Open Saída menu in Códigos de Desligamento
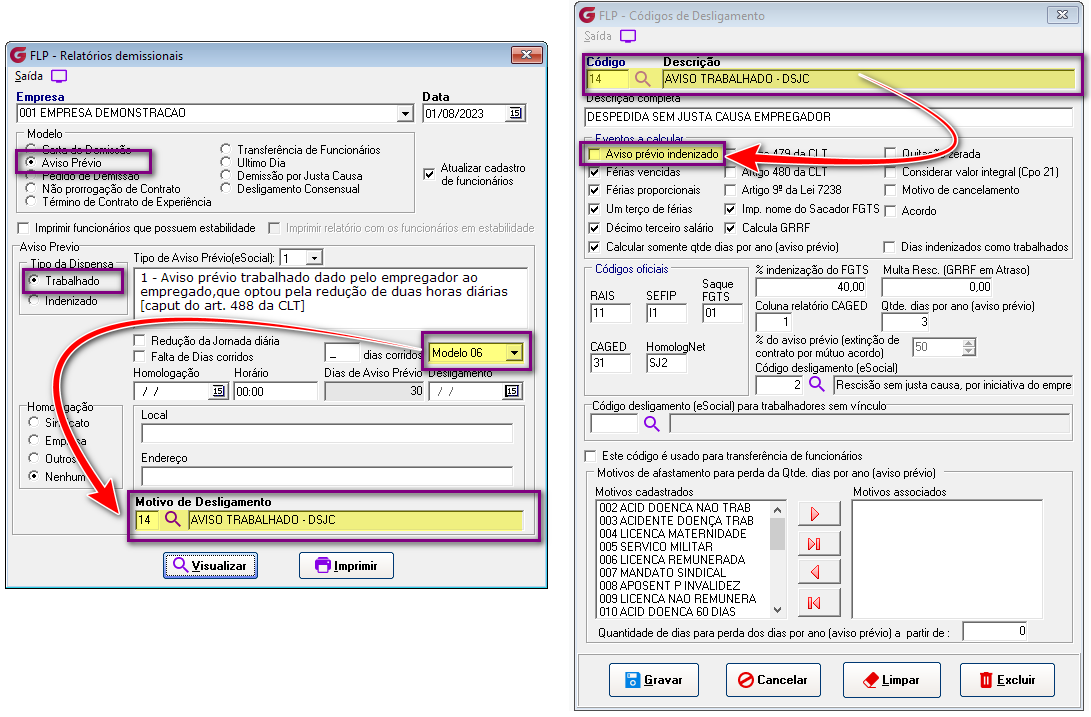This screenshot has width=1091, height=717. click(x=598, y=36)
